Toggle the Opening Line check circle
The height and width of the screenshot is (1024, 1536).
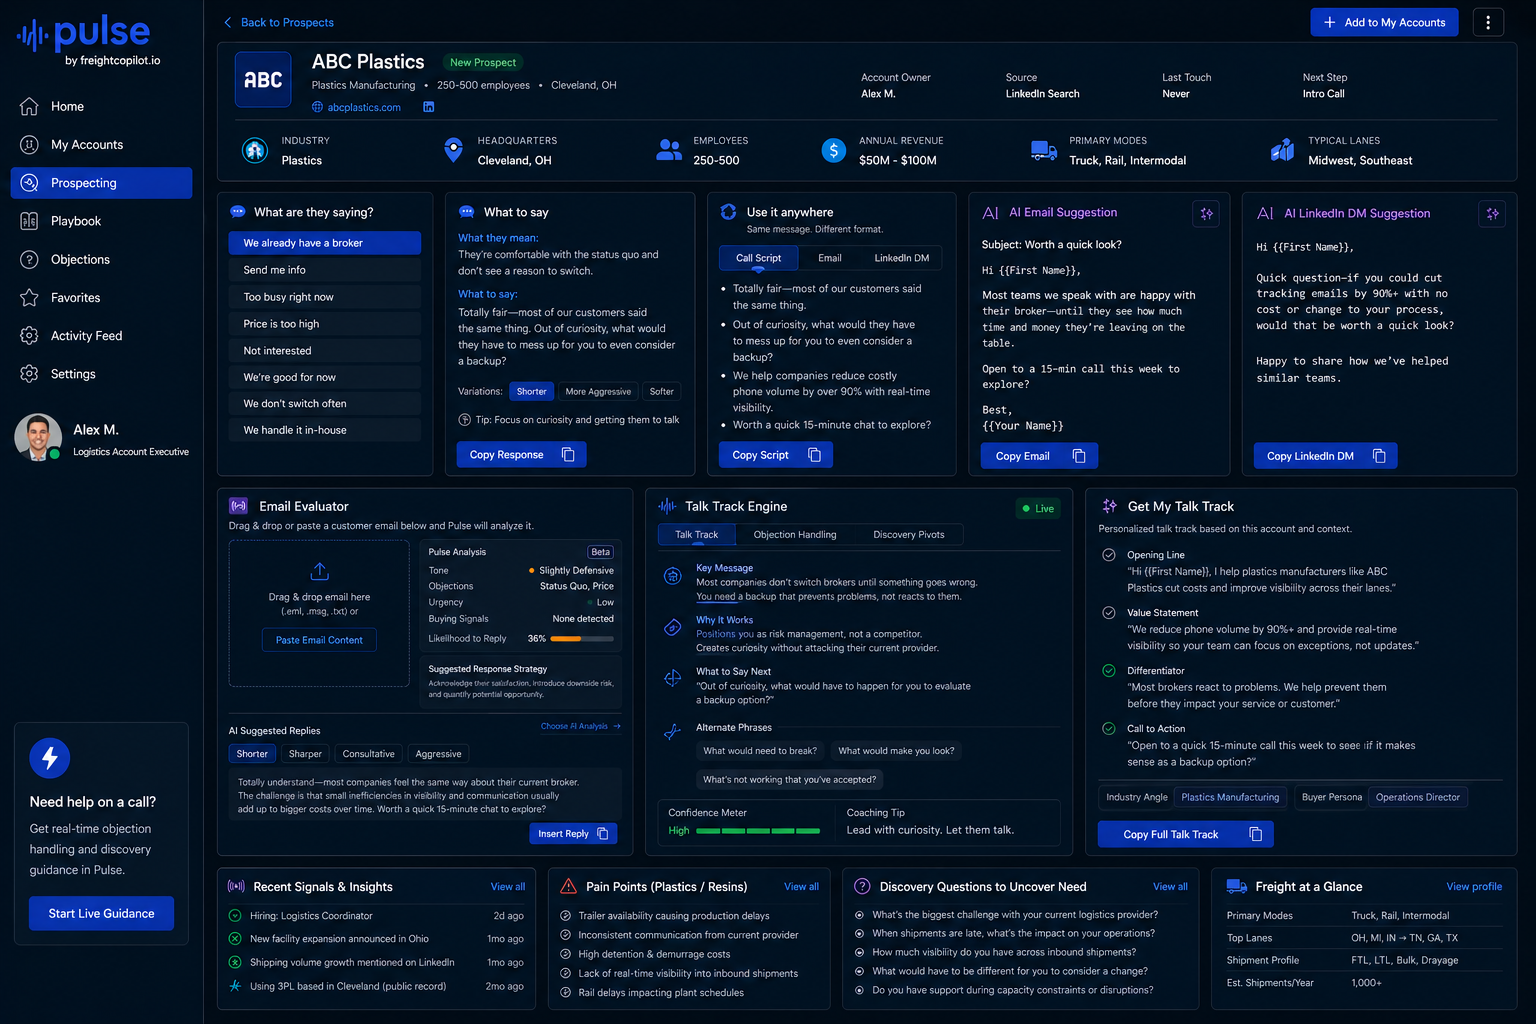[1109, 555]
